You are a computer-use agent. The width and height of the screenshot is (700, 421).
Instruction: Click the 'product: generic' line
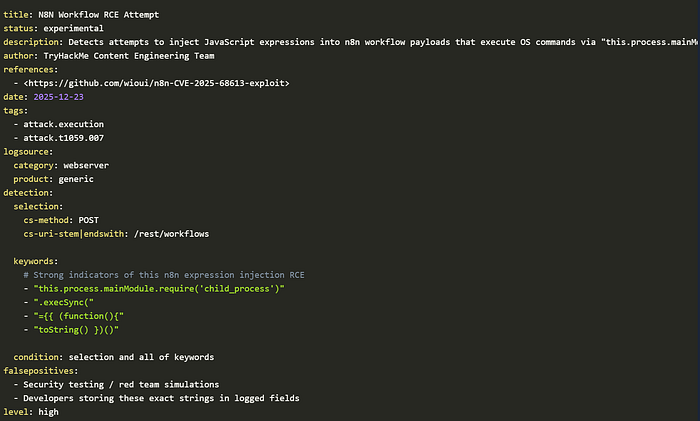tap(54, 179)
